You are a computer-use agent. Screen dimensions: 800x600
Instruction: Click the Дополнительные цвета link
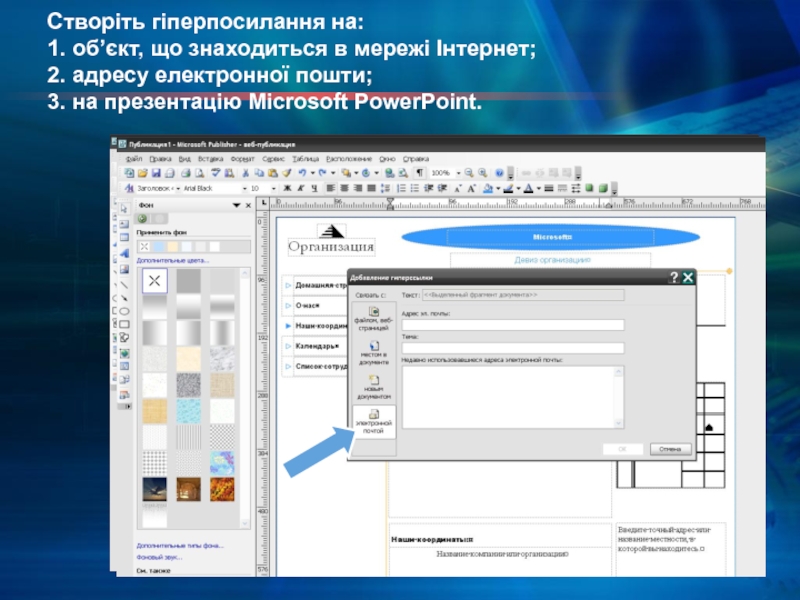pyautogui.click(x=172, y=260)
